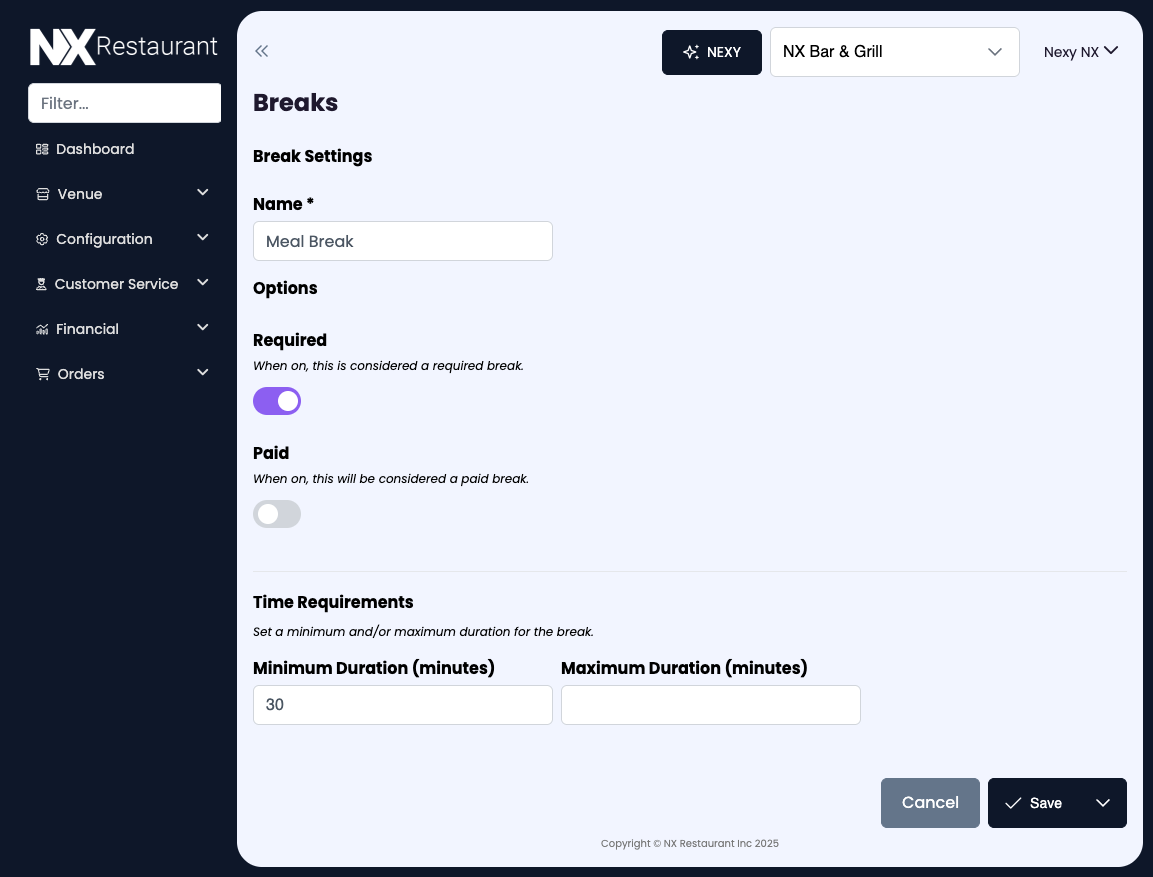Click the Customer Service person icon
Viewport: 1153px width, 877px height.
click(x=42, y=284)
